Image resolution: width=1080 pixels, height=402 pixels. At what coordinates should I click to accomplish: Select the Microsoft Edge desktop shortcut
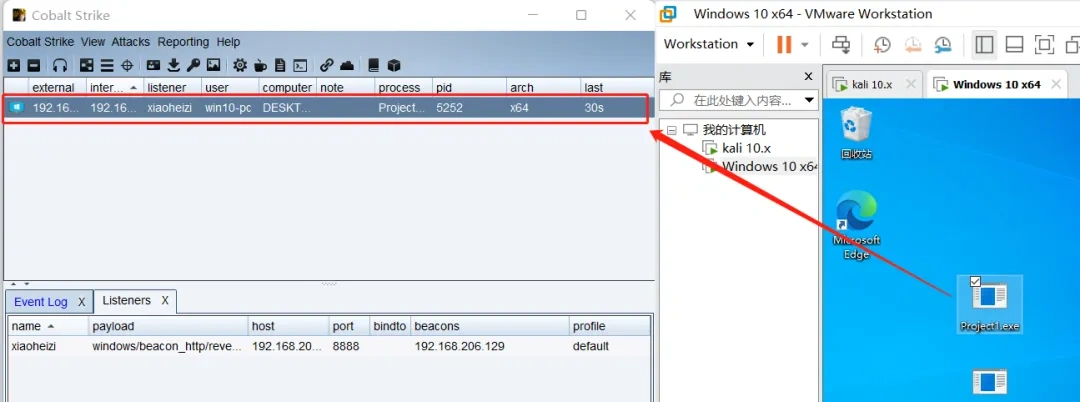[857, 226]
